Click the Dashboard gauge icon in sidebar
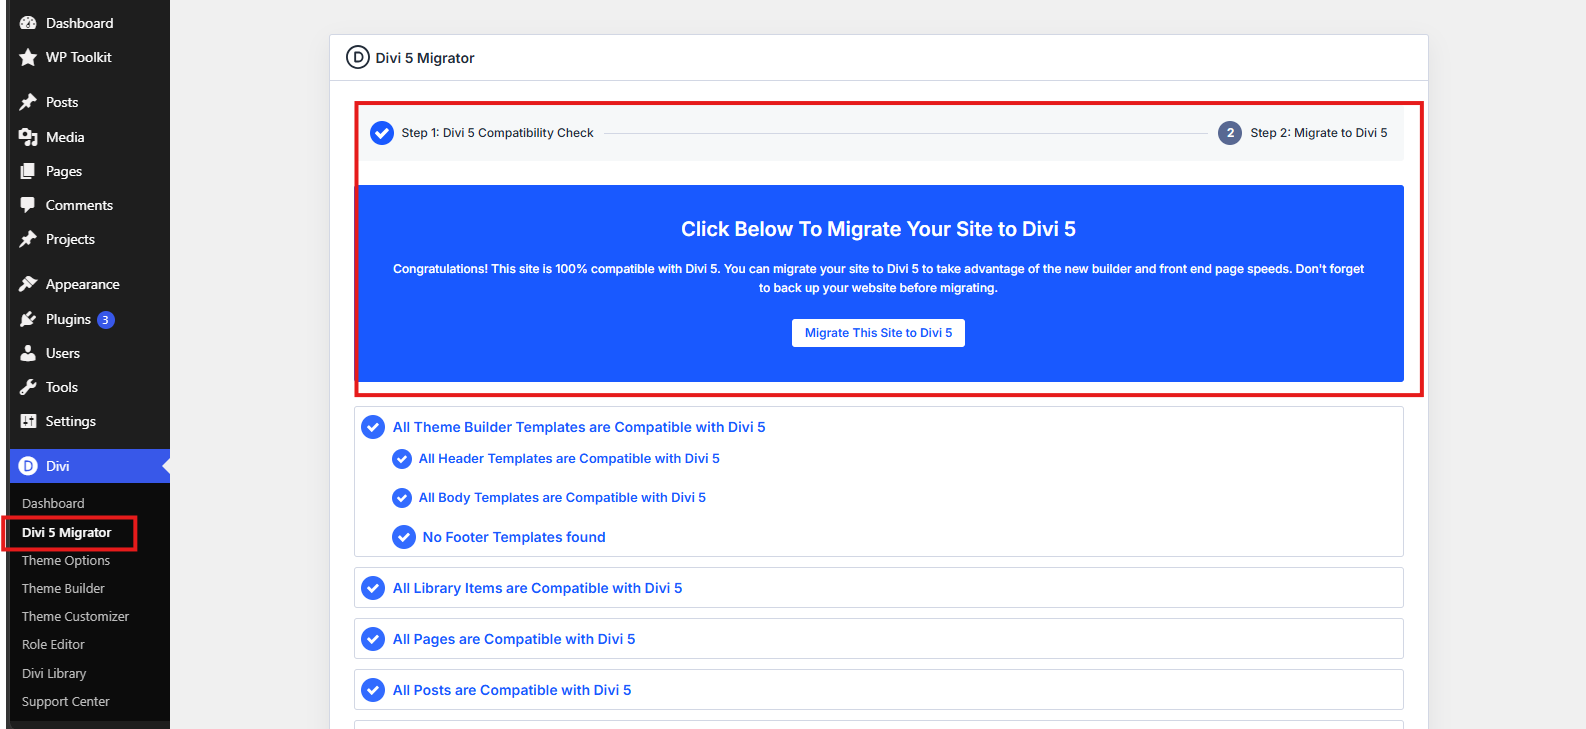 (28, 23)
